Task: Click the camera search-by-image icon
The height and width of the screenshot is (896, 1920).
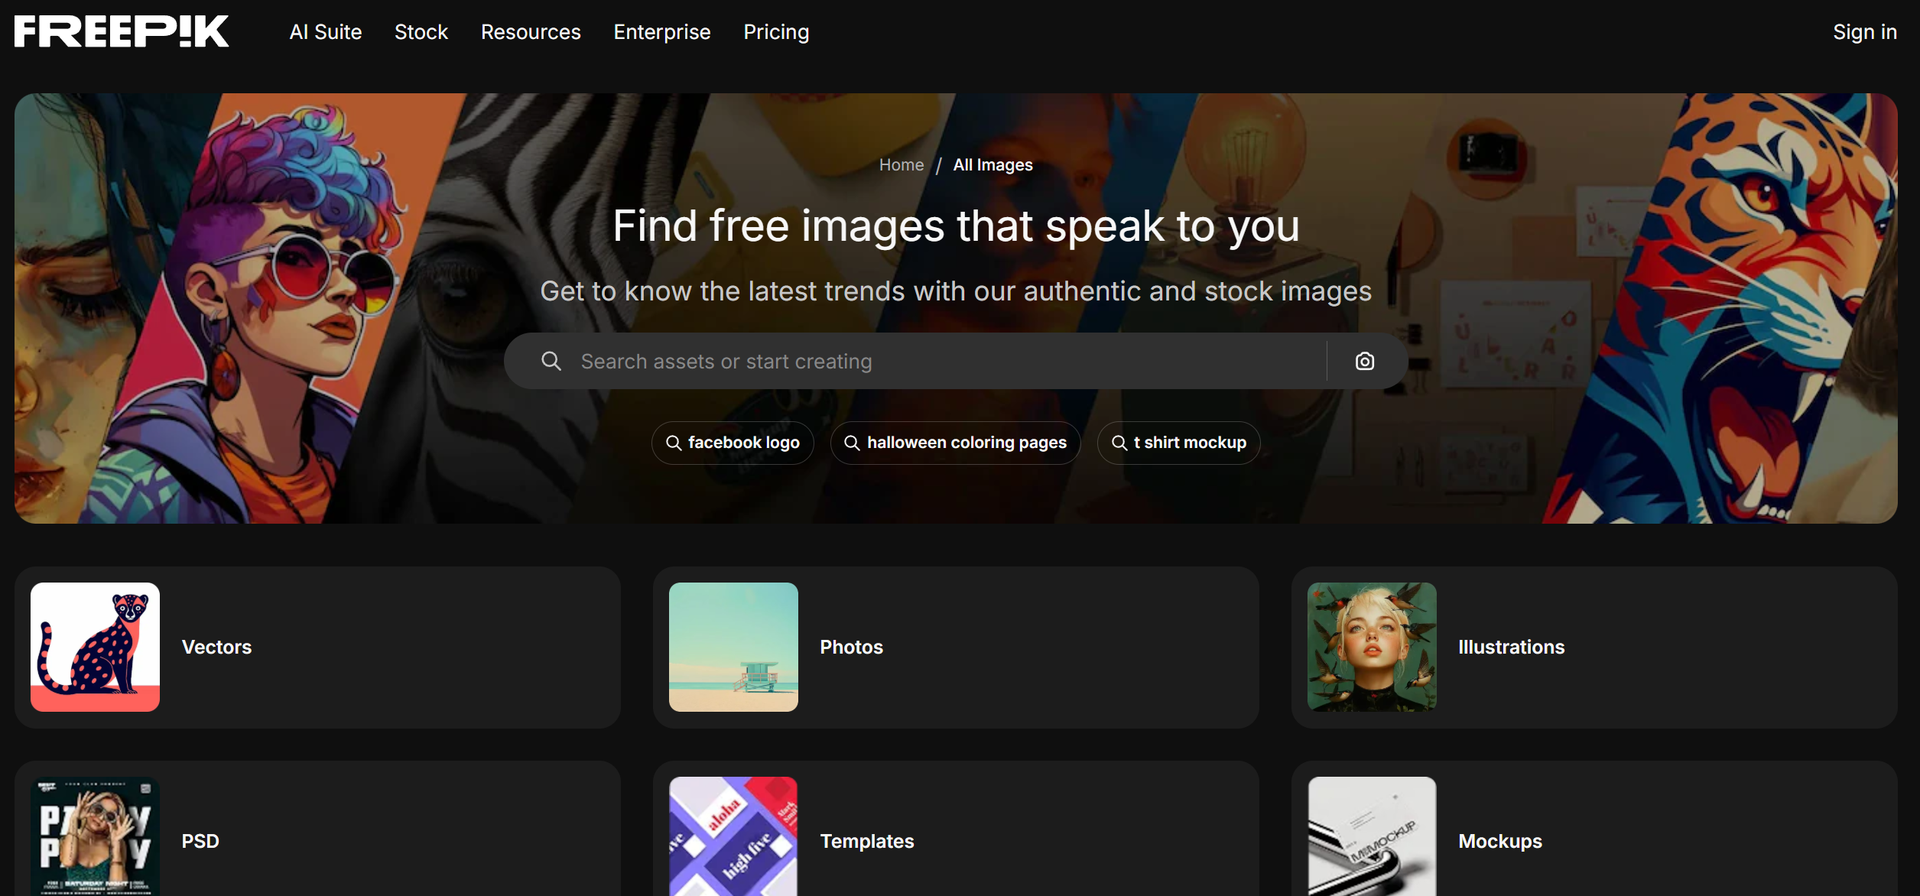Action: [x=1364, y=361]
